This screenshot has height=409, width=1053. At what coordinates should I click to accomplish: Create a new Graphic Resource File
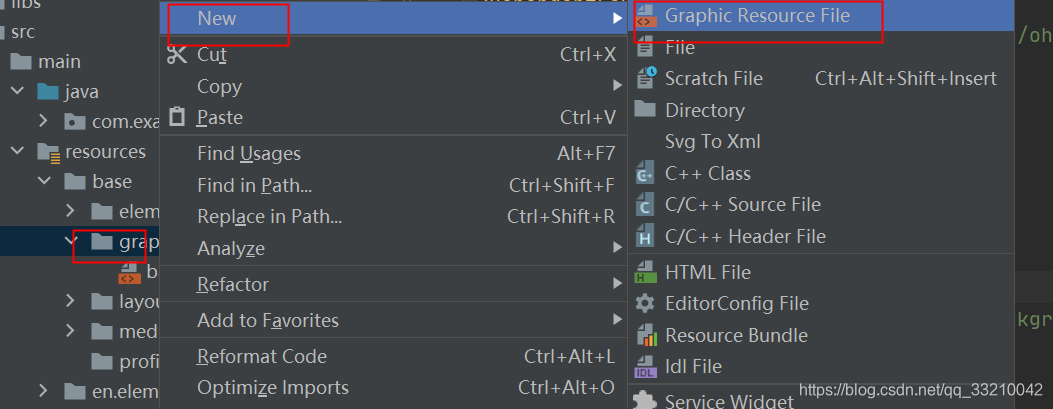coord(821,15)
